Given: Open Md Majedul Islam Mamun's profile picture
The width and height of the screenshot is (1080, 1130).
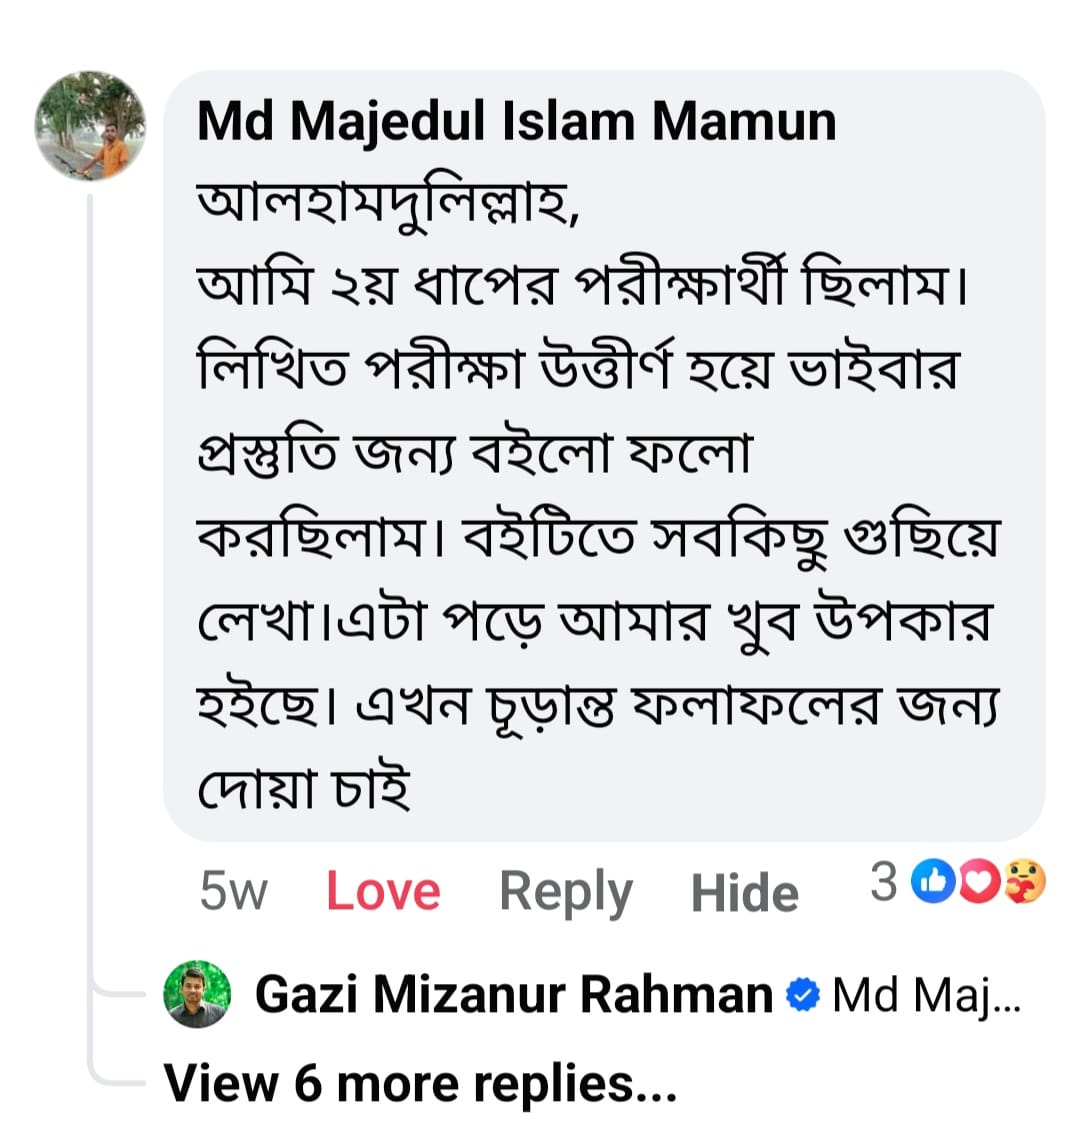Looking at the screenshot, I should point(90,126).
